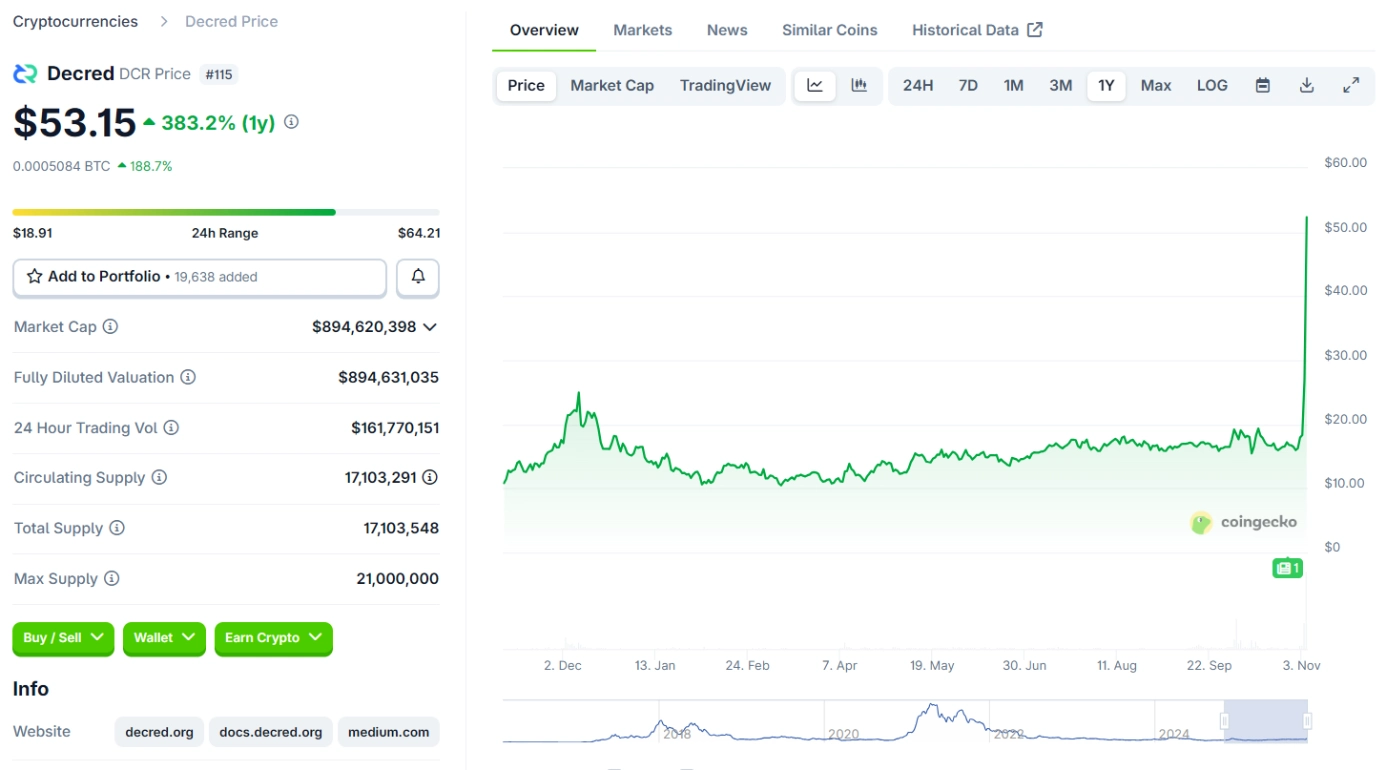
Task: Click Add to Portfolio button
Action: [199, 277]
